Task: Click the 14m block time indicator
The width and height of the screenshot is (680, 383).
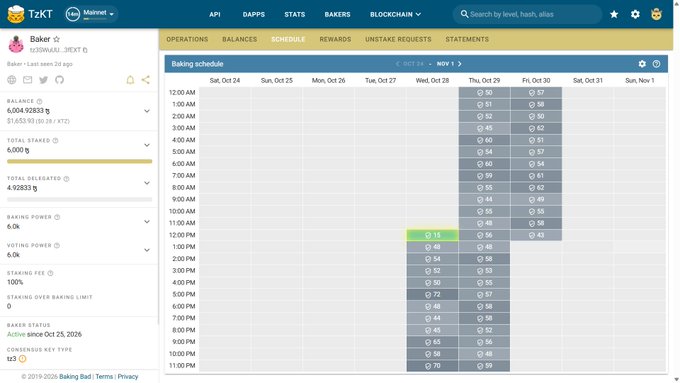Action: coord(72,14)
